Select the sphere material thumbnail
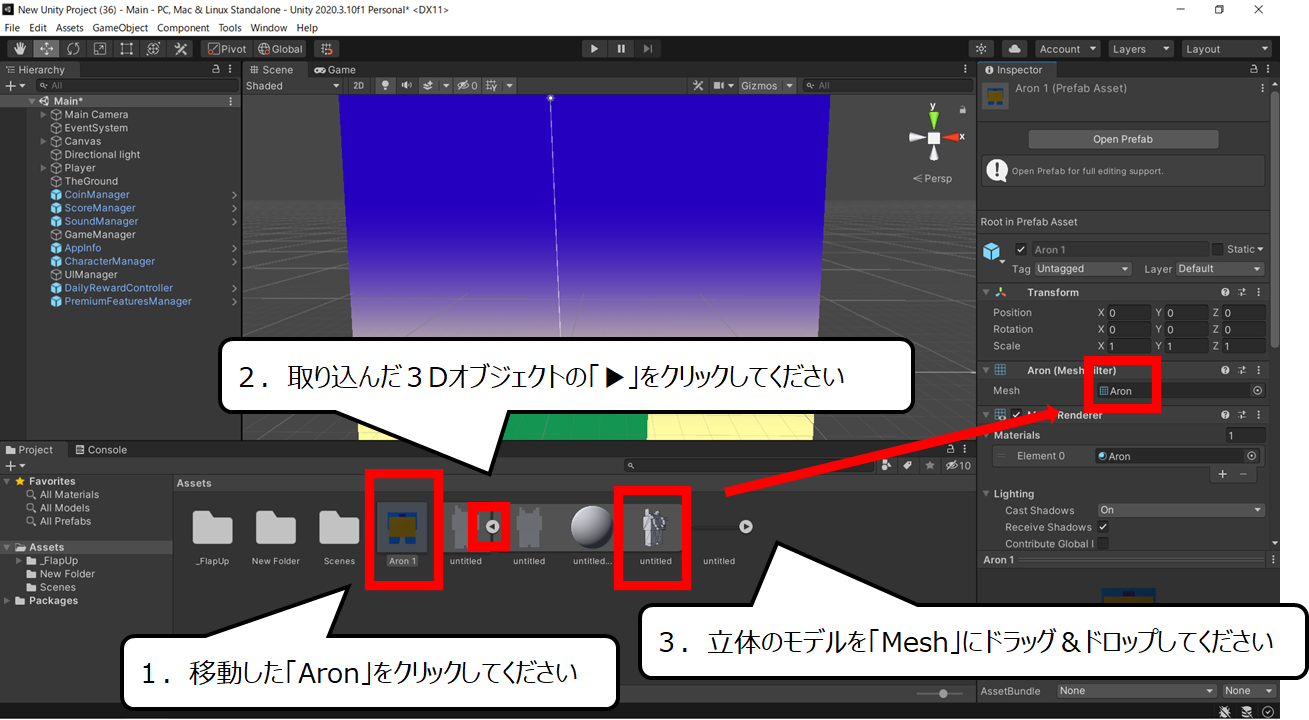Viewport: 1309px width, 720px height. 592,527
